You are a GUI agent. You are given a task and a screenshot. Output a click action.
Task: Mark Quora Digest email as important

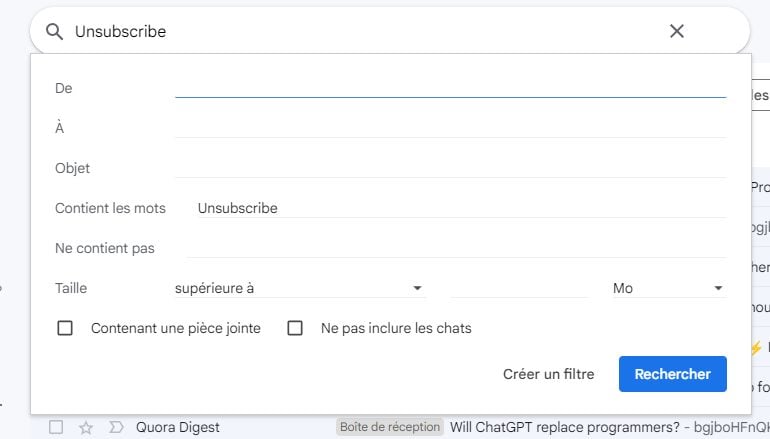116,427
